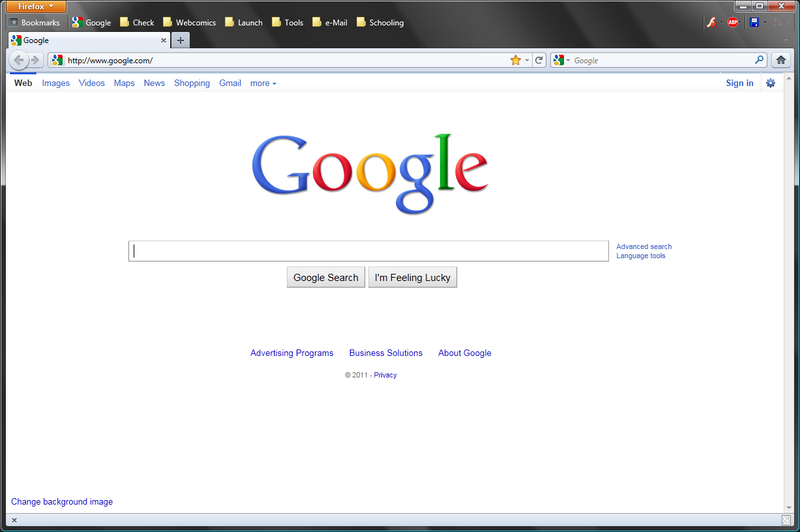Open the Flash block icon dropdown arrow

click(721, 22)
